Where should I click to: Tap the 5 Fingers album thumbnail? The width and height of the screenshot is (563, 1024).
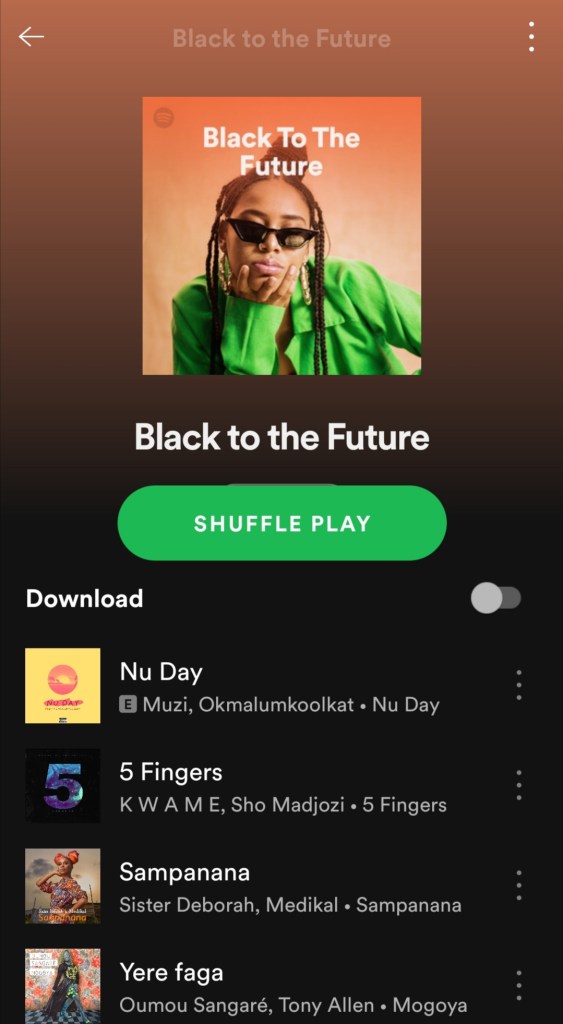(63, 786)
